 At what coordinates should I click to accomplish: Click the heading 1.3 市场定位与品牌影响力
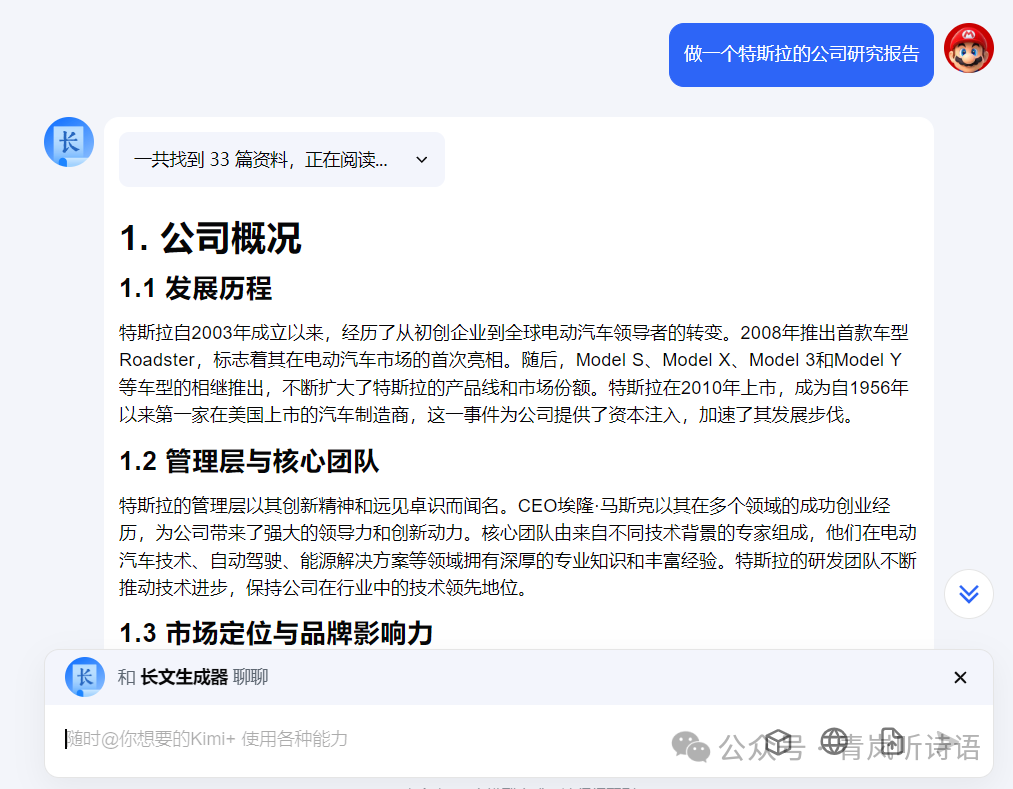point(276,633)
